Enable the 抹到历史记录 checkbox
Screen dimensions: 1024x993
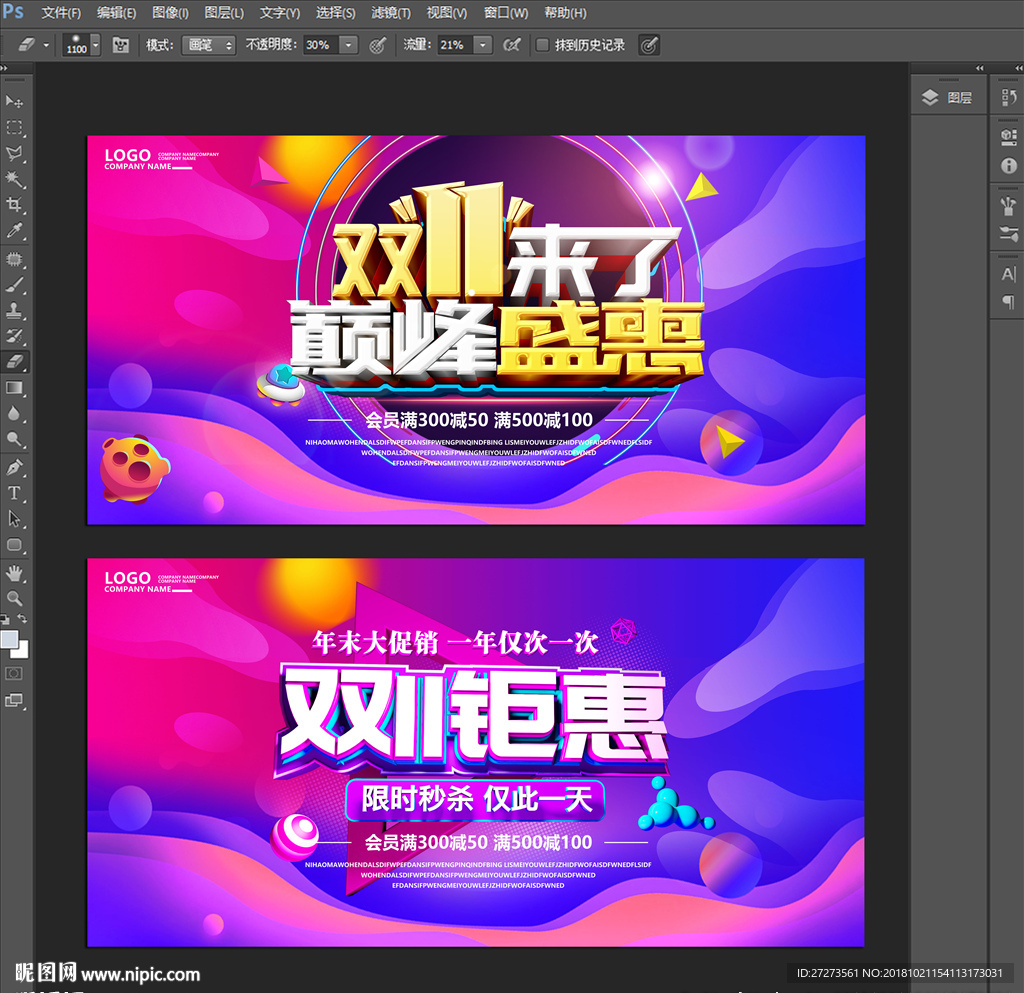click(541, 44)
